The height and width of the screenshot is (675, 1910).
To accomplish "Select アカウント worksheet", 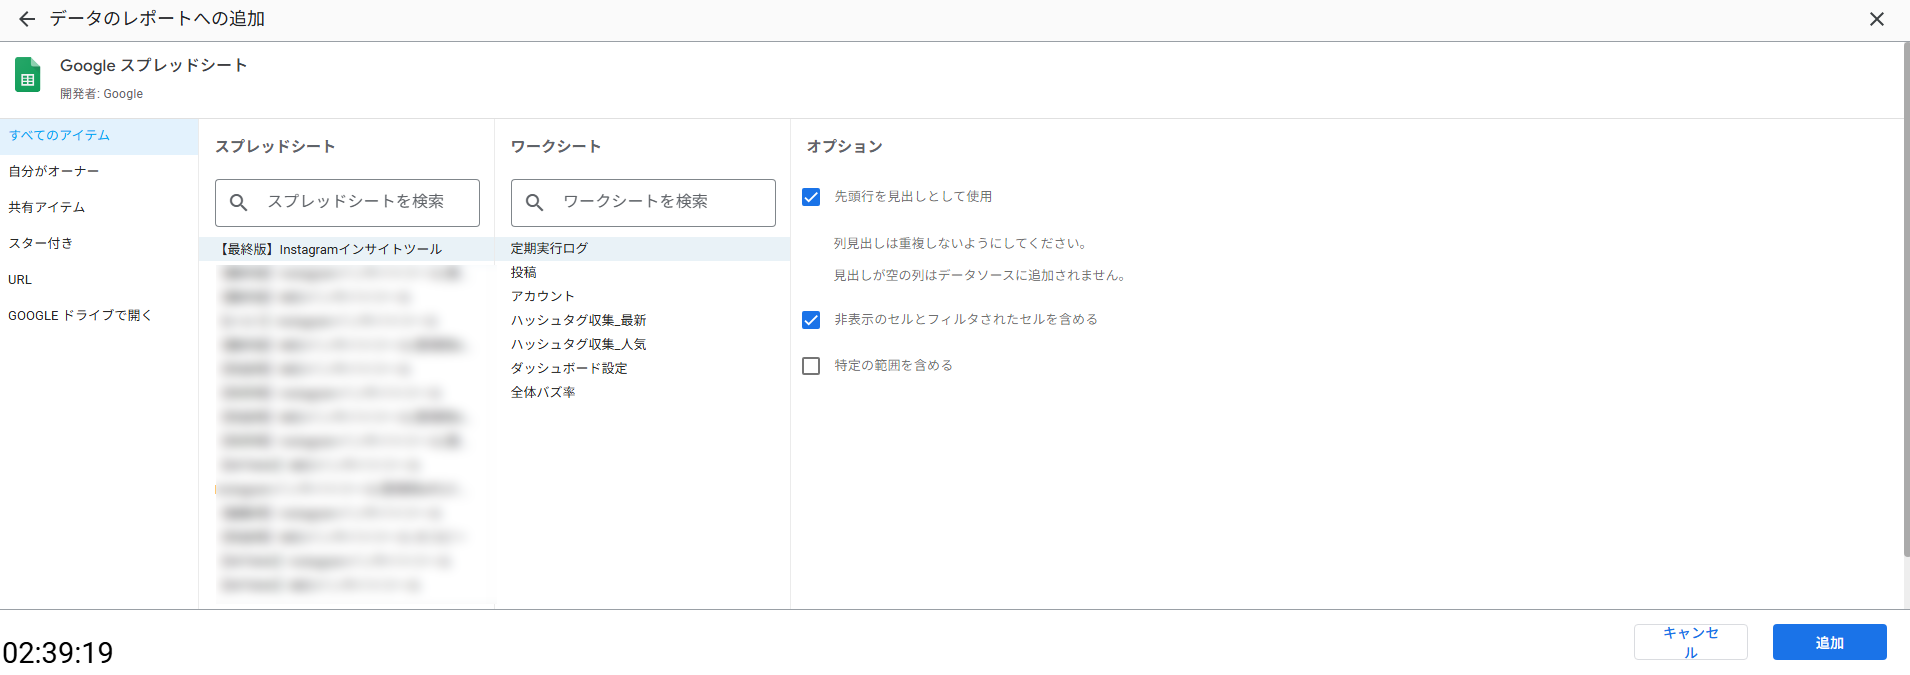I will pyautogui.click(x=642, y=297).
